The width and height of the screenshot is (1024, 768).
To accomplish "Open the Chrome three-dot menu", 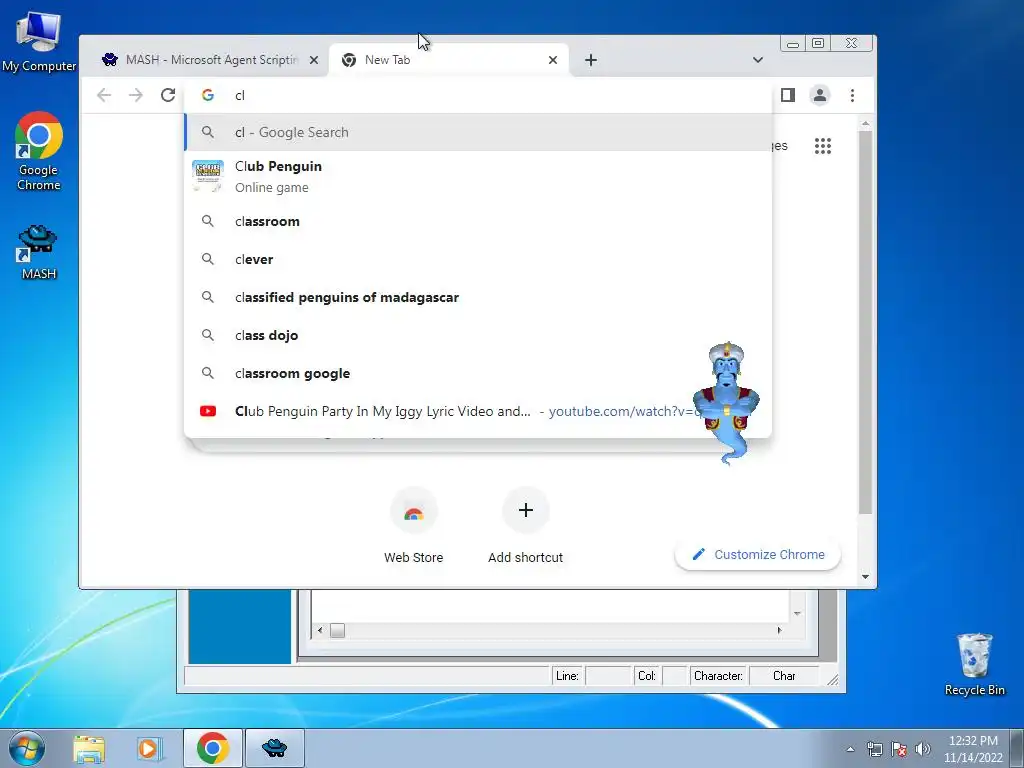I will point(852,95).
